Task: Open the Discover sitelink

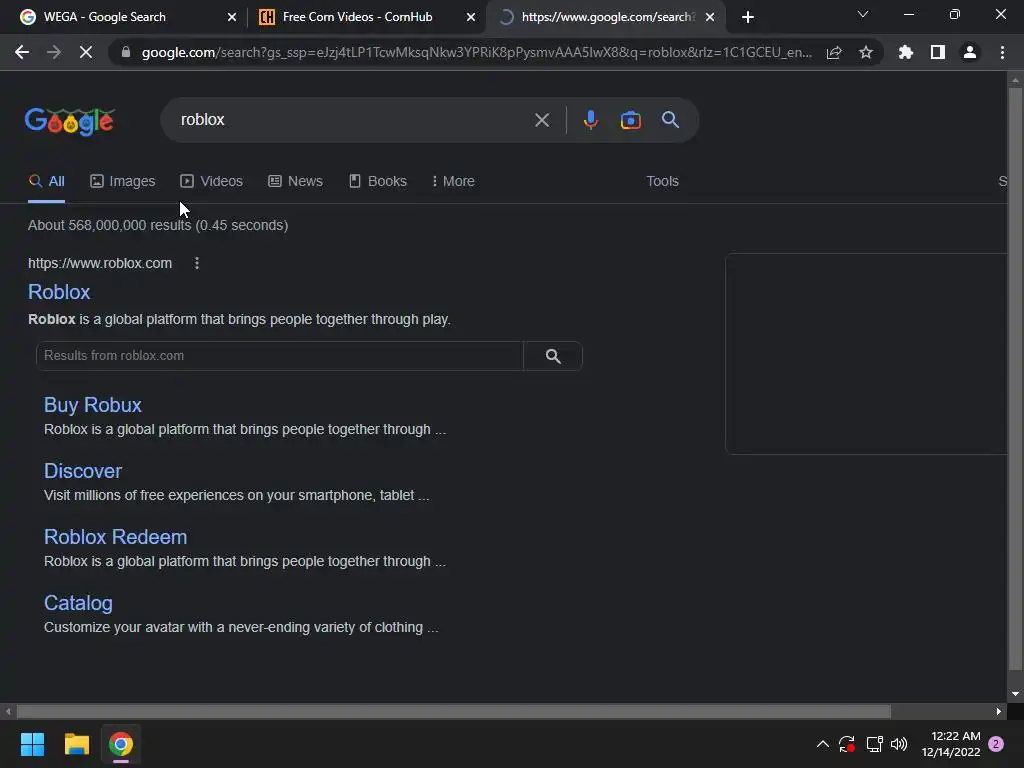Action: coord(83,471)
